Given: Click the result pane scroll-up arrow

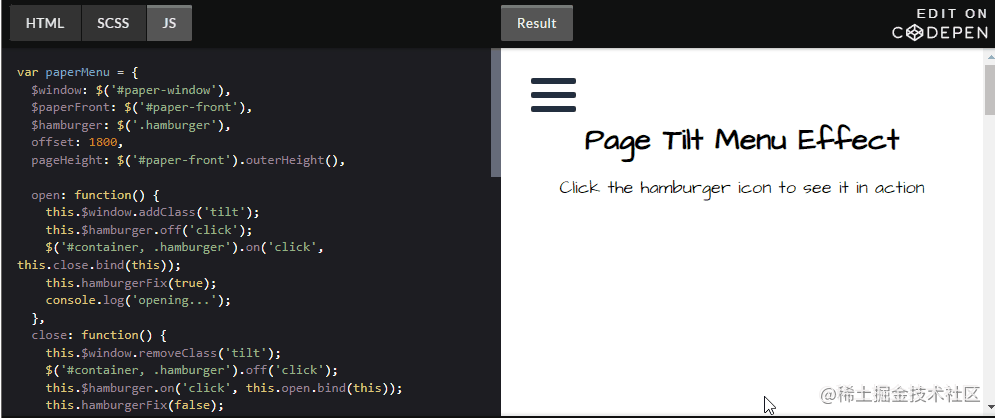Looking at the screenshot, I should pyautogui.click(x=989, y=56).
